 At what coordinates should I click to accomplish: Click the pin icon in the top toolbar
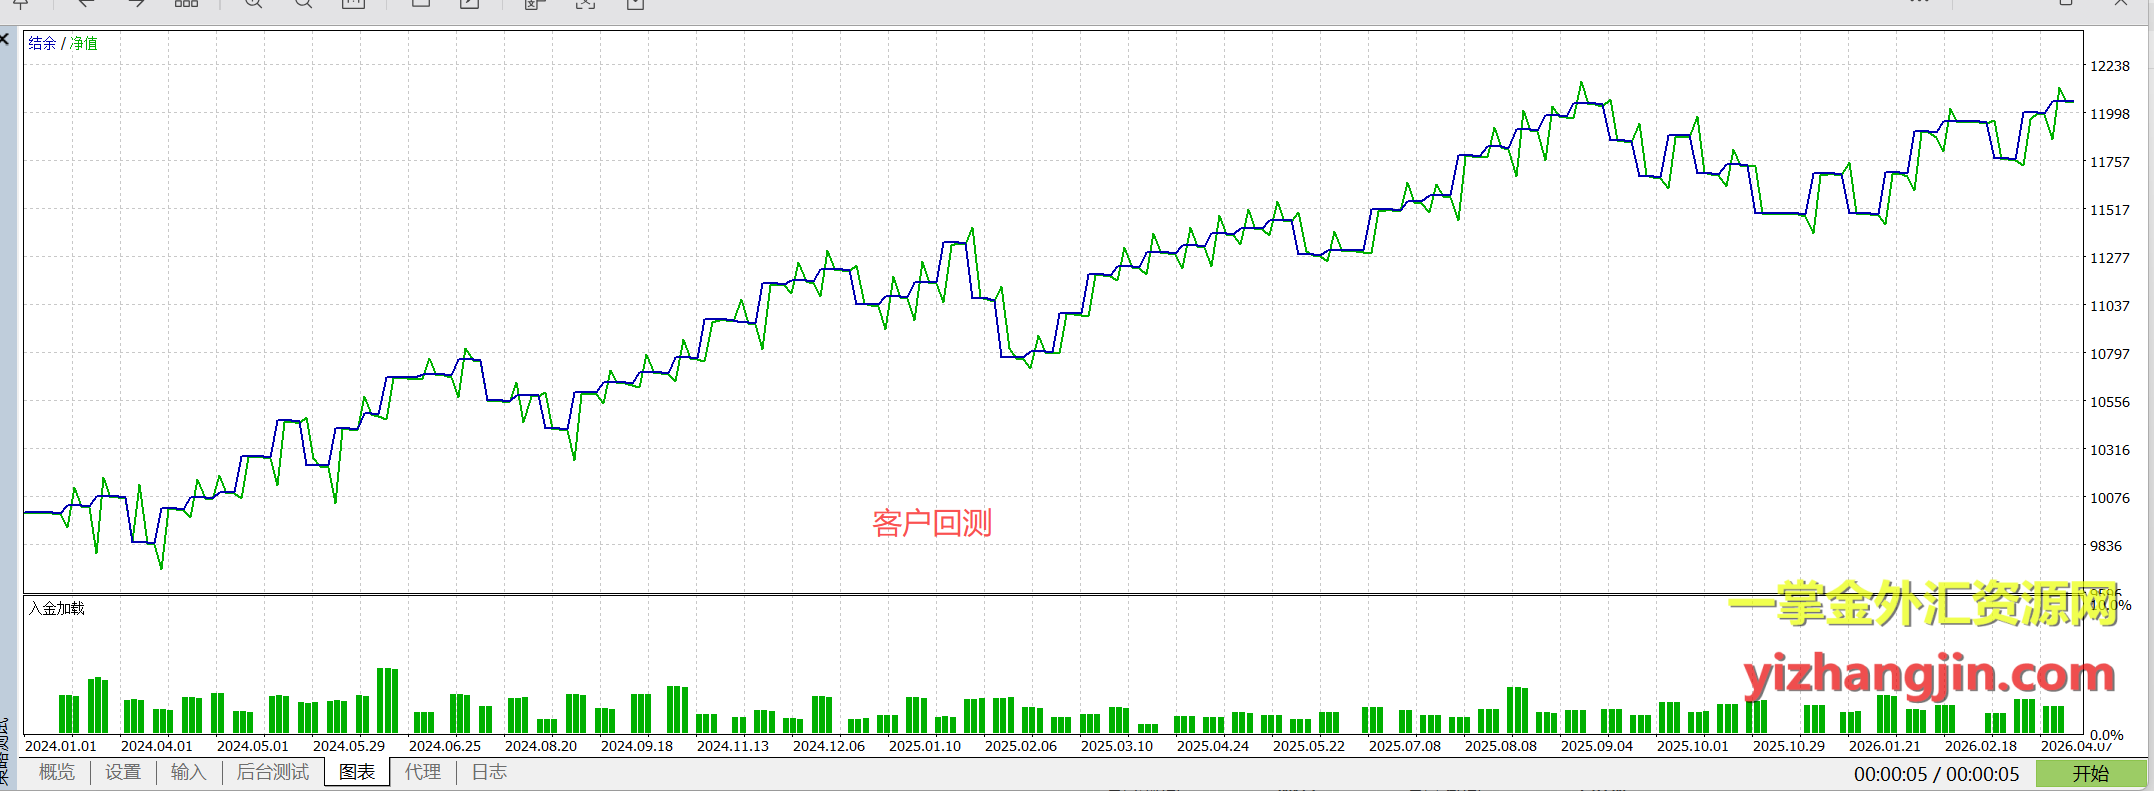20,3
